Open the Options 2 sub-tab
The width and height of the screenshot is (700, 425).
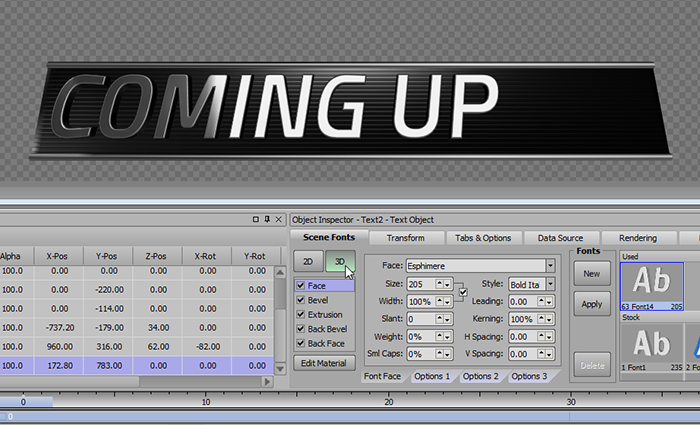[480, 376]
